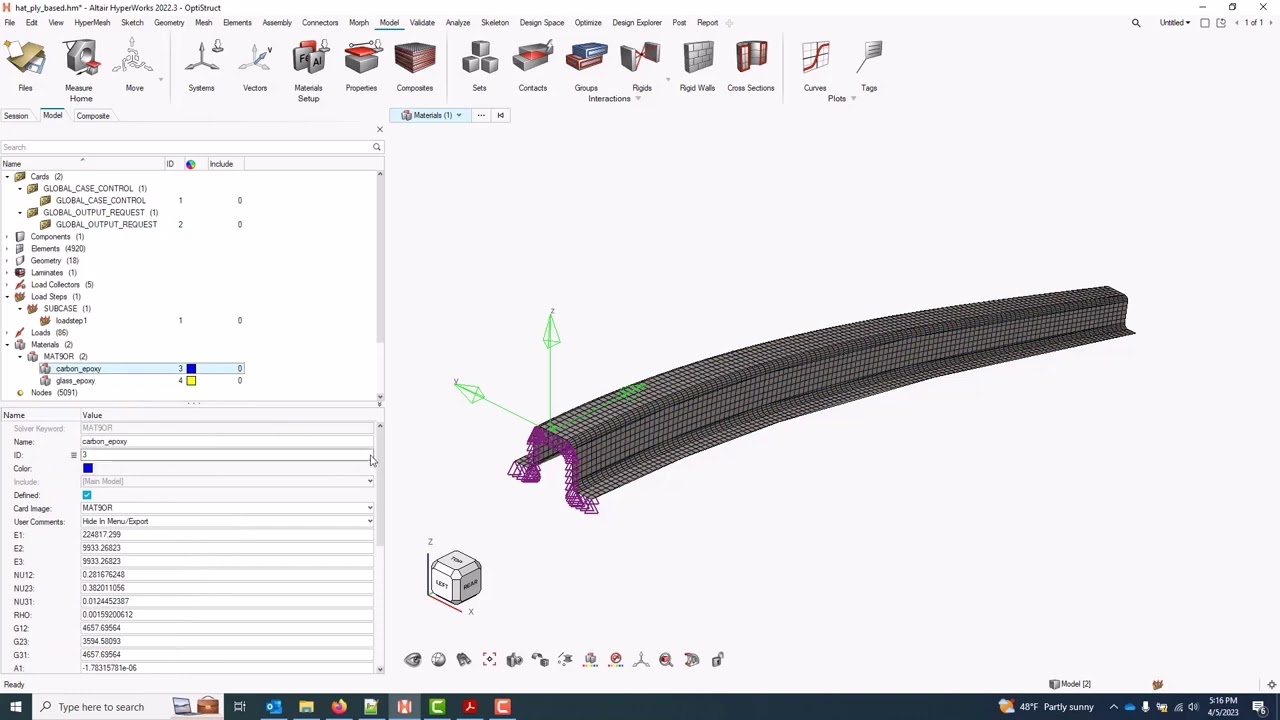Image resolution: width=1280 pixels, height=720 pixels.
Task: Open the Groups tool
Action: coord(586,67)
